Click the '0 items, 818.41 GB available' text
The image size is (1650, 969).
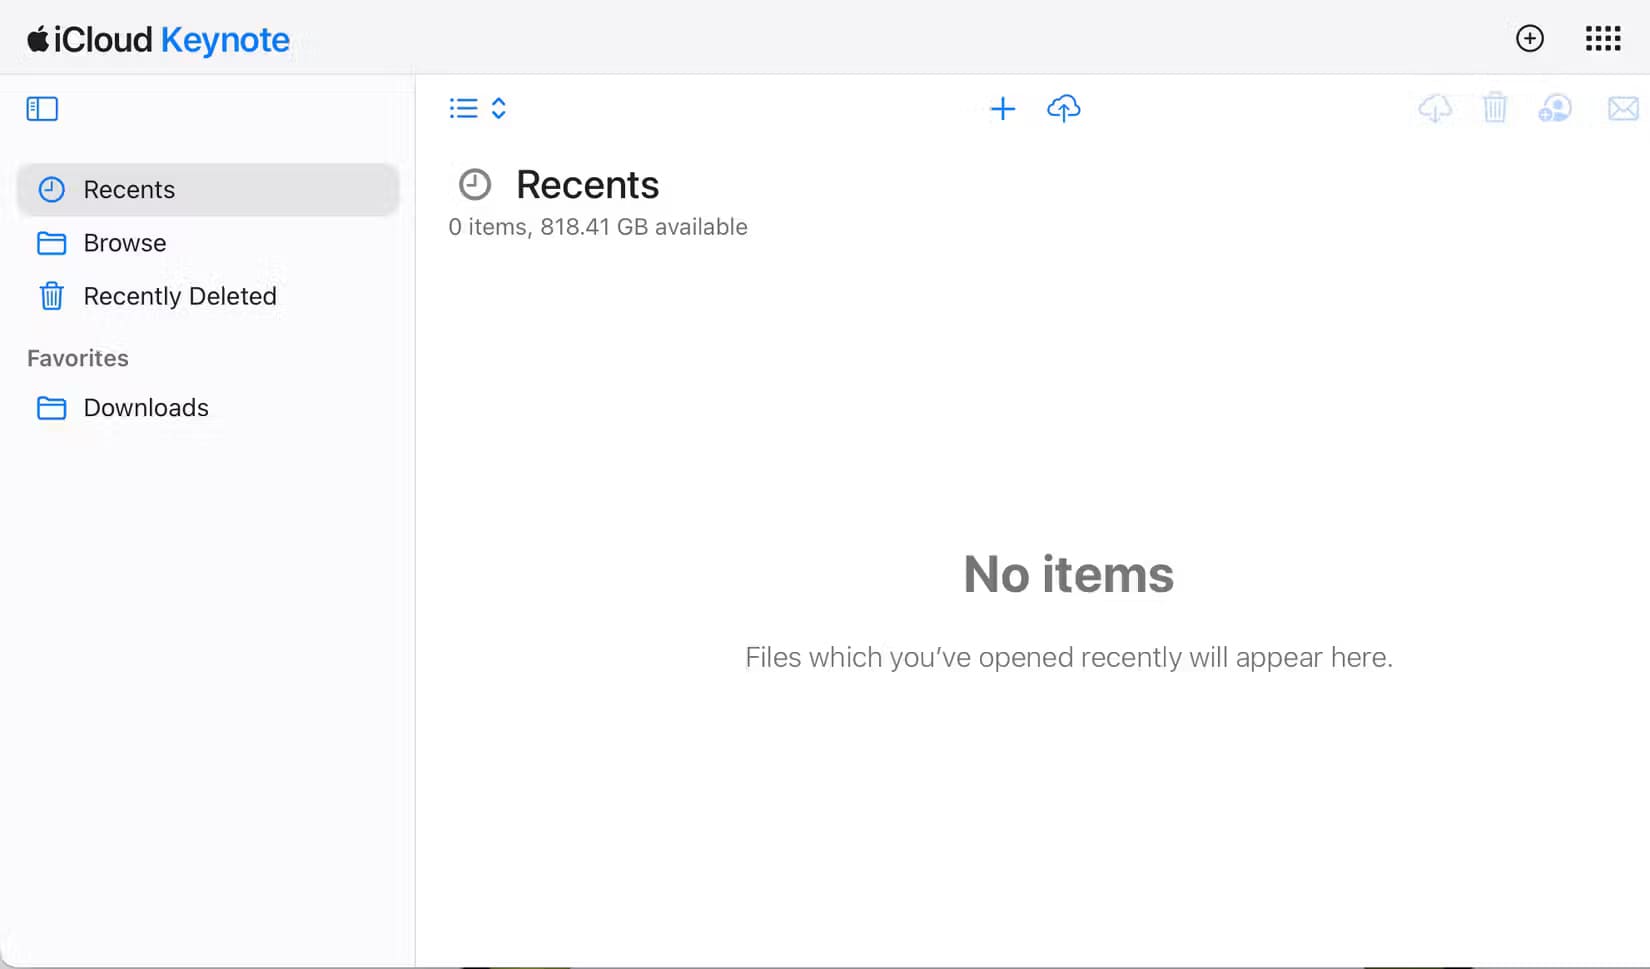click(598, 227)
